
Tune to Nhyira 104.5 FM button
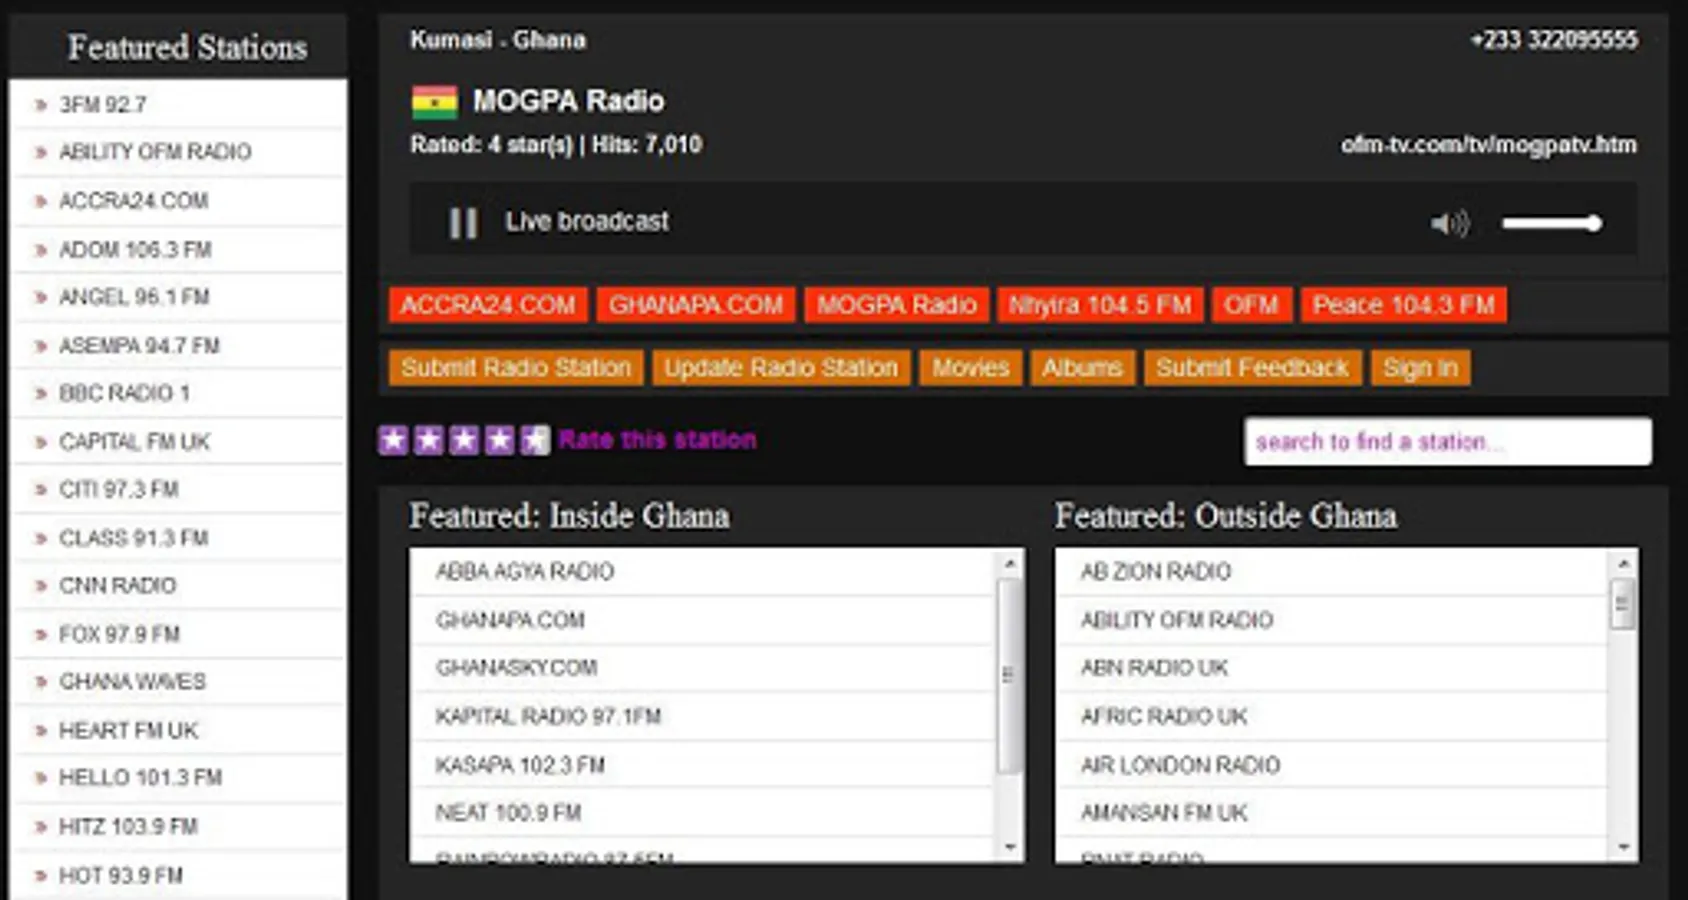tap(1100, 305)
